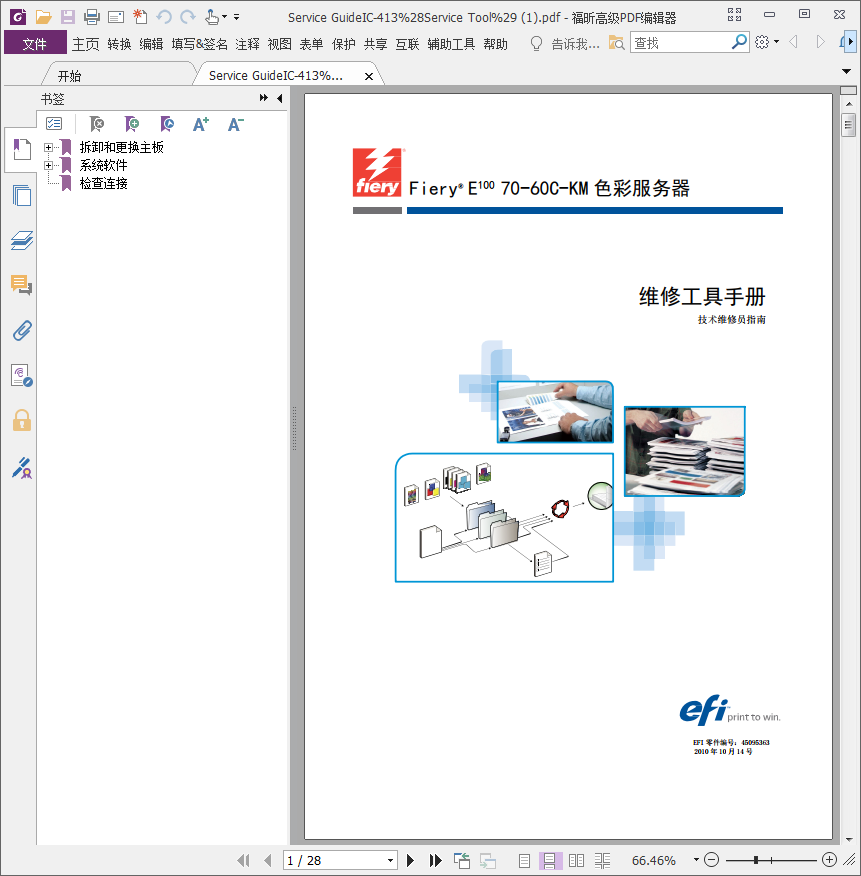Viewport: 861px width, 876px height.
Task: Expand the 书签 panel with double arrow
Action: [x=263, y=98]
